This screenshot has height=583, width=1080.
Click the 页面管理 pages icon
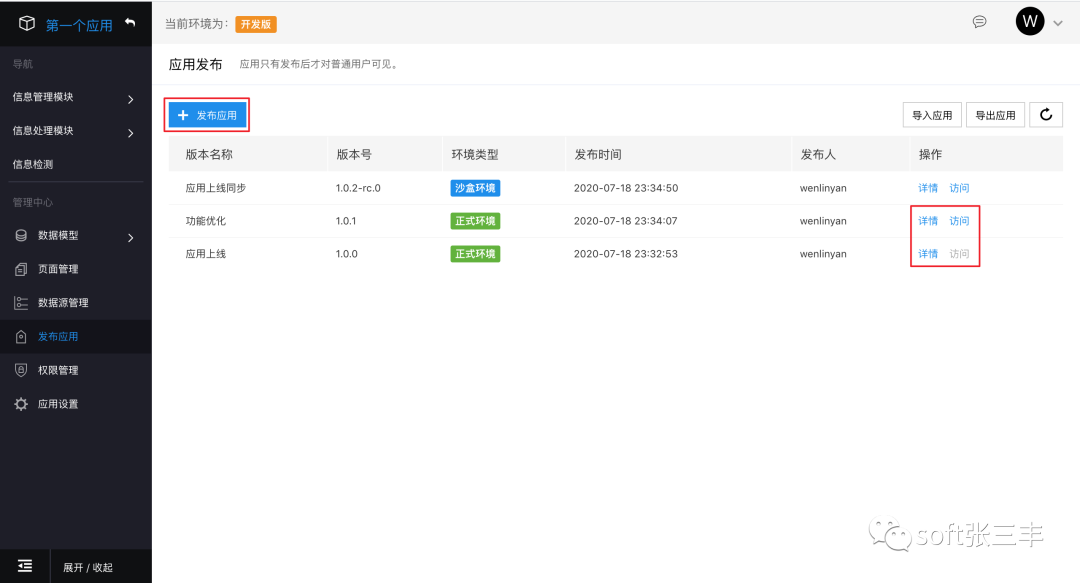21,269
